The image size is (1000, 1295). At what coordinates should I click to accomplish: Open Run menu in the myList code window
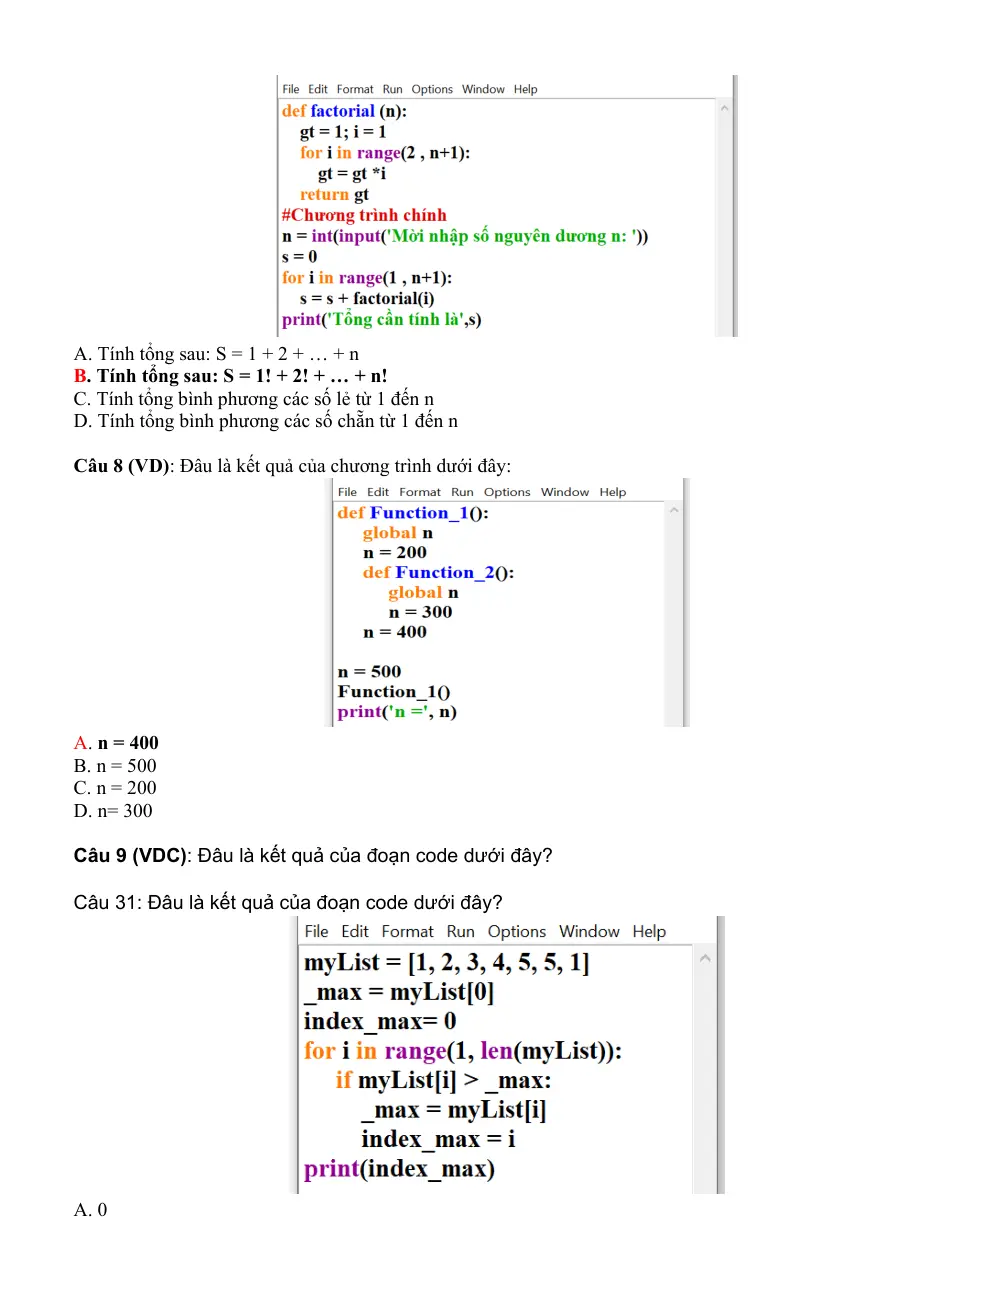[x=461, y=931]
